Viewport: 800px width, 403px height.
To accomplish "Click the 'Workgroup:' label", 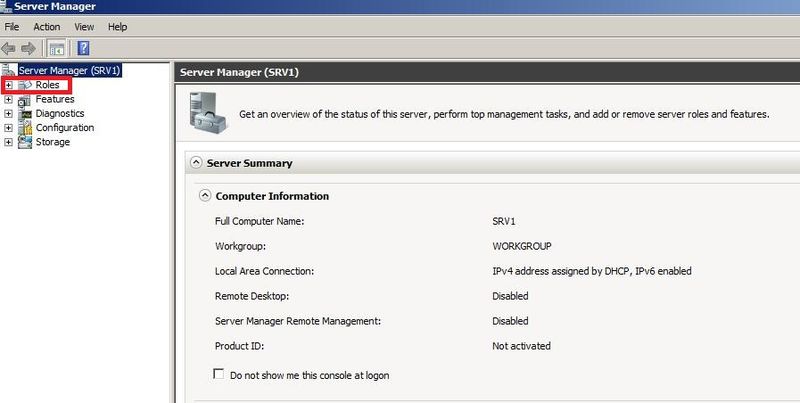I will 240,246.
